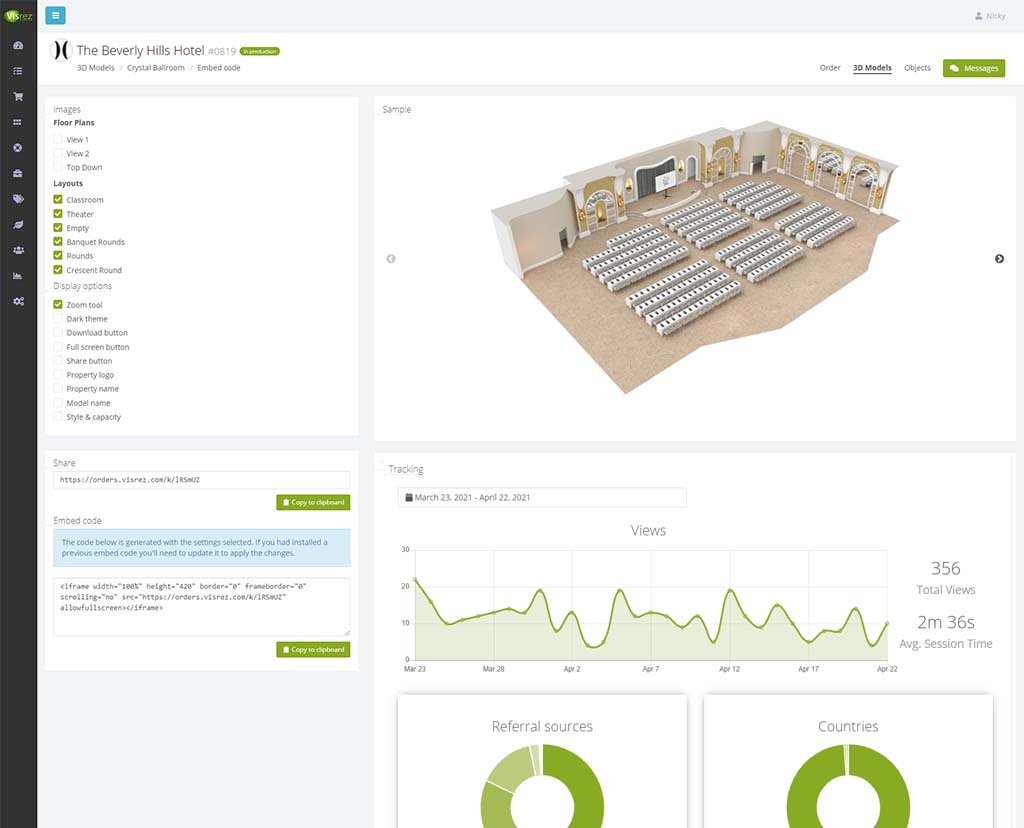Enable the Style & capacity option
1024x828 pixels.
58,417
